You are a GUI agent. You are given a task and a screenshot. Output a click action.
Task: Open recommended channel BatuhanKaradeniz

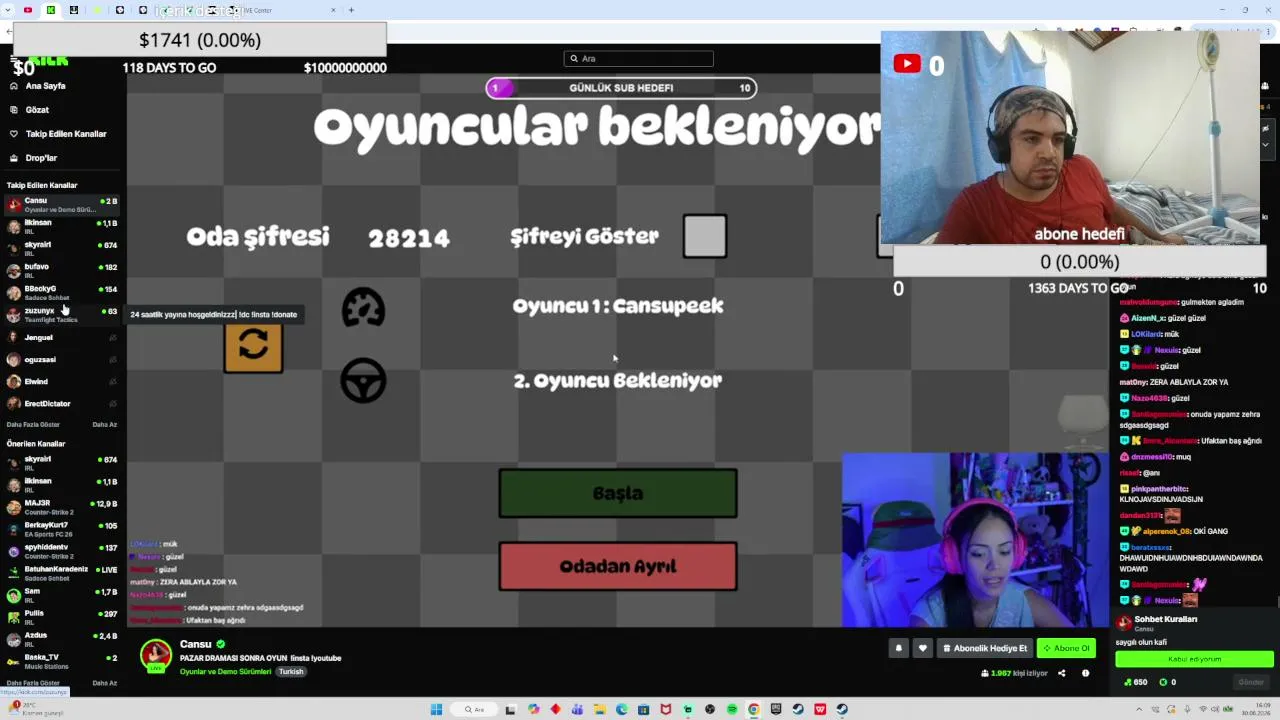(x=62, y=573)
